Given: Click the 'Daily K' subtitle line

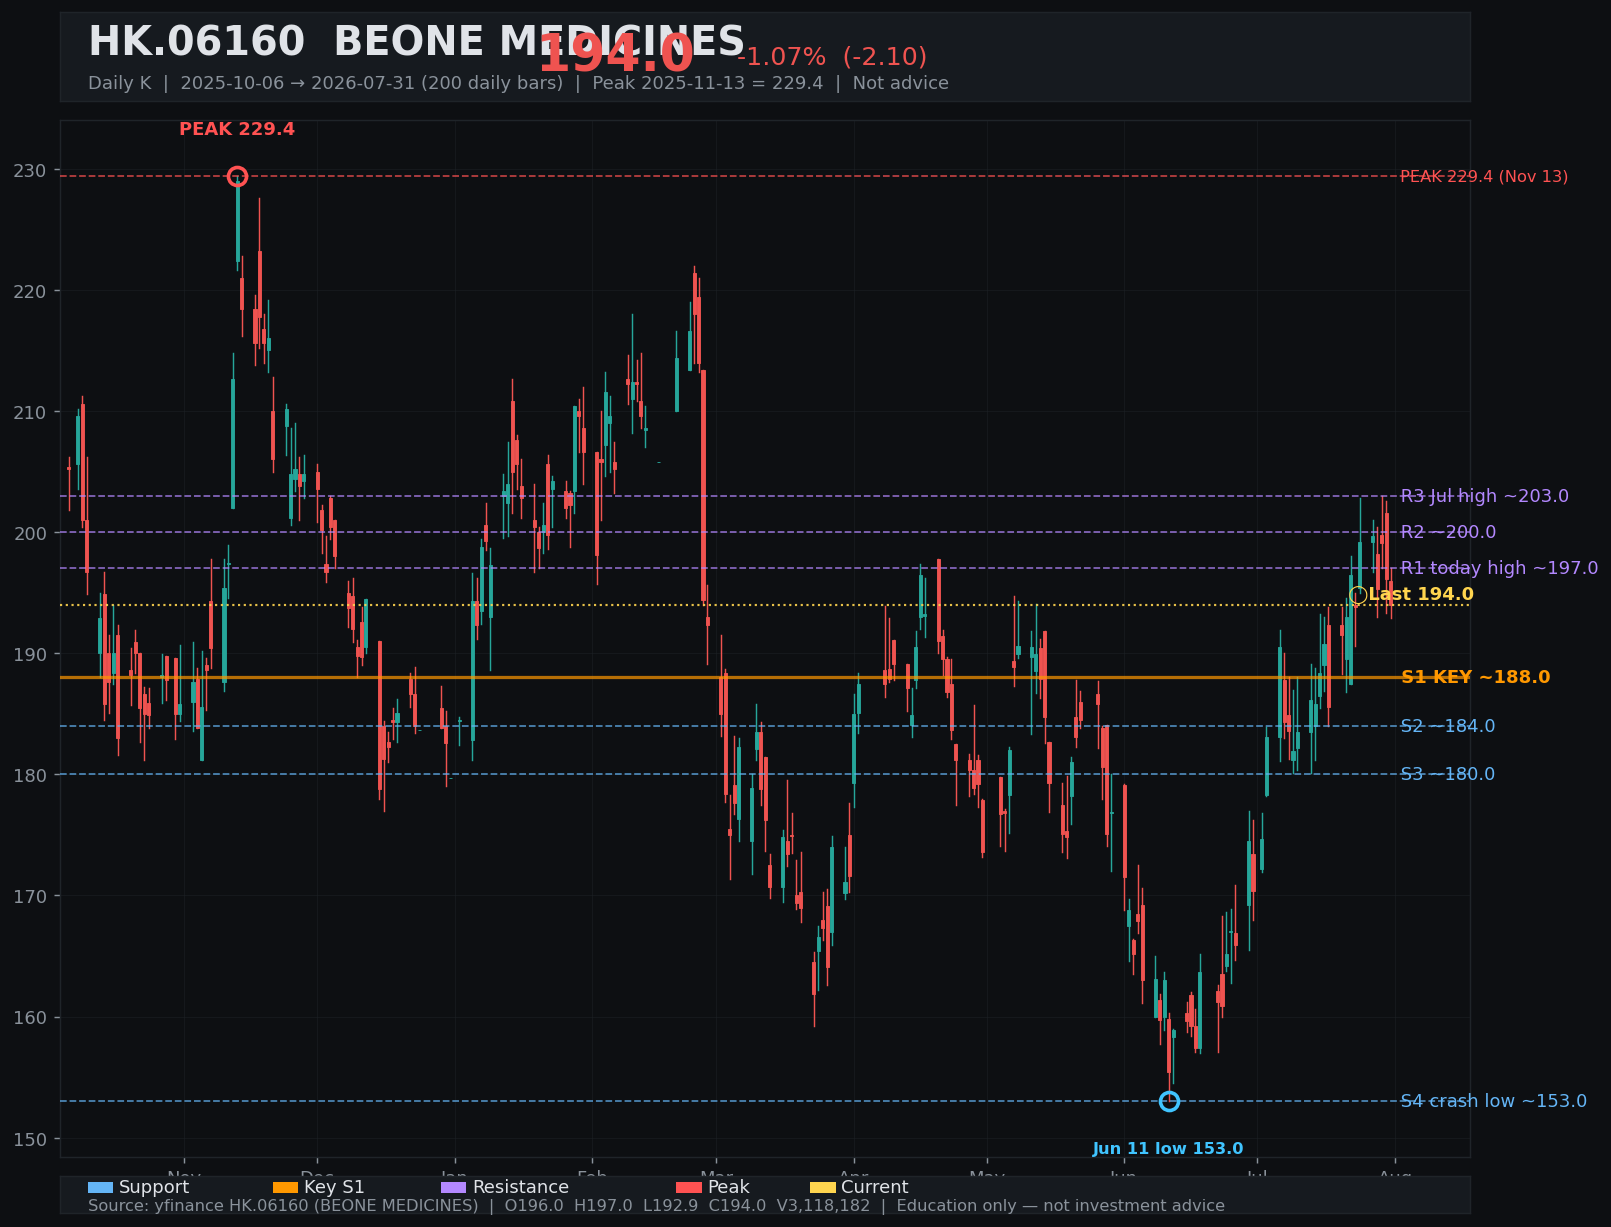Looking at the screenshot, I should point(518,83).
